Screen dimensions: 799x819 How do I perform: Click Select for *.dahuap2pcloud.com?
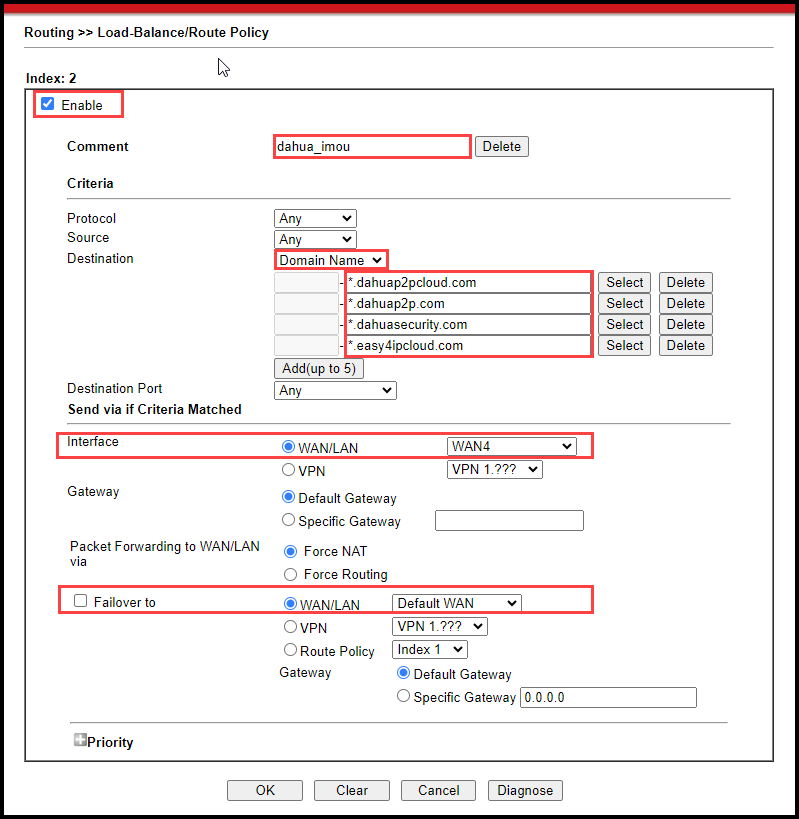click(x=625, y=283)
